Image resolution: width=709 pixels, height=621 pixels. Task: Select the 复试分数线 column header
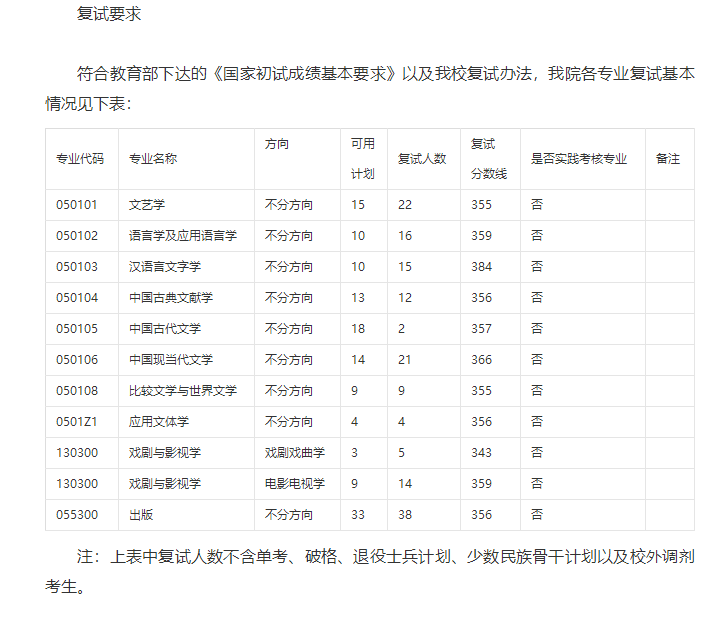click(x=489, y=158)
